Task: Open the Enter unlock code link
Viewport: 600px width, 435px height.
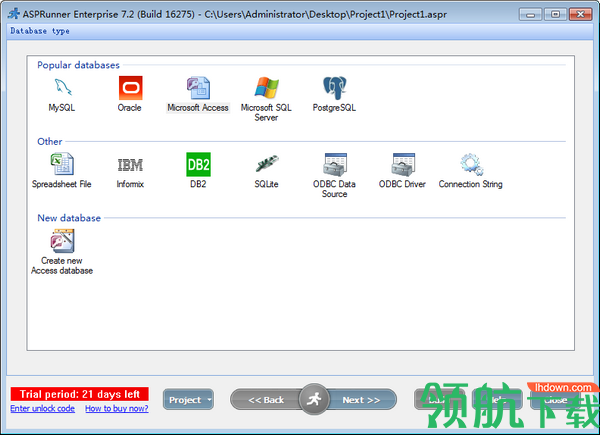Action: (x=42, y=409)
